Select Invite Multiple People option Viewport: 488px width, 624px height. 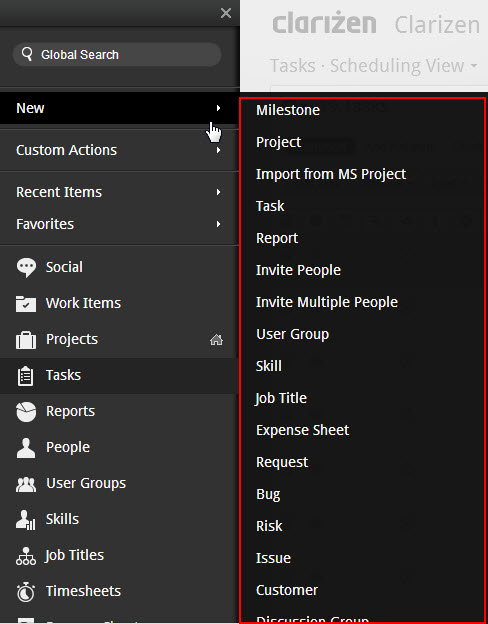point(327,302)
